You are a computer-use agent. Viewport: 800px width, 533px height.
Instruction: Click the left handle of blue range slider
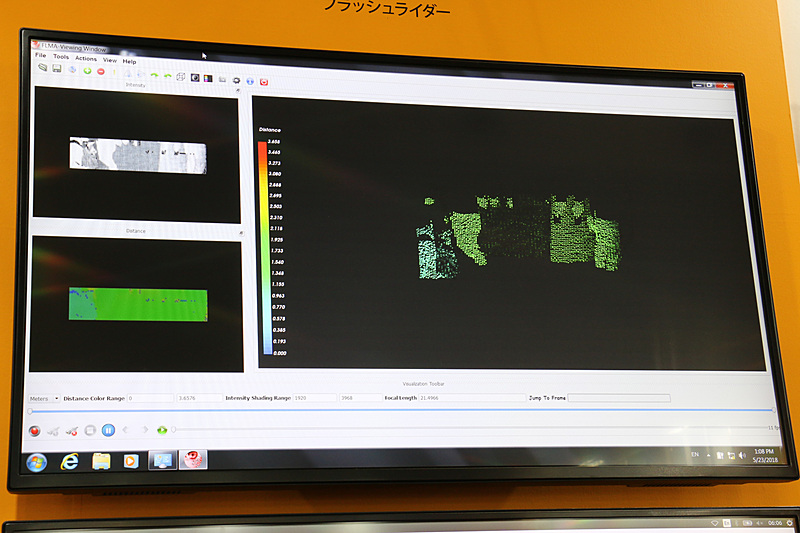click(30, 411)
